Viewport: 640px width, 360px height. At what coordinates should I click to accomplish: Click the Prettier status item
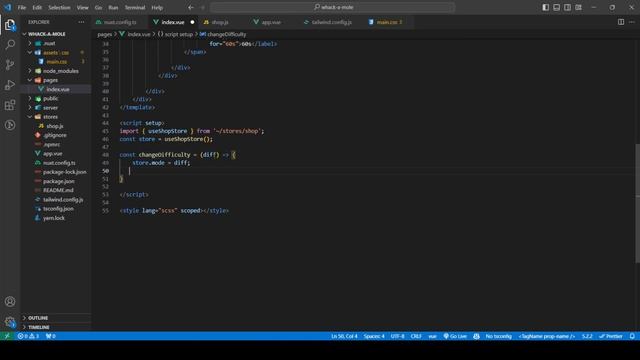[x=611, y=336]
